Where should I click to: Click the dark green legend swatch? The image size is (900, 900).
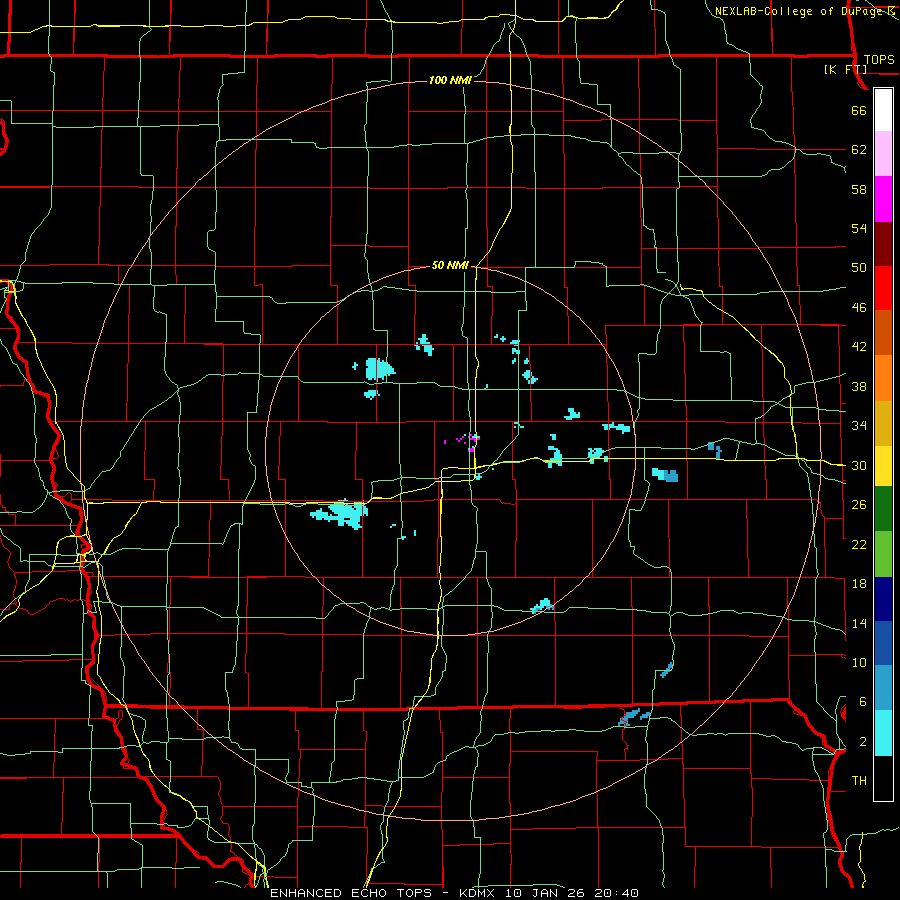tap(883, 509)
